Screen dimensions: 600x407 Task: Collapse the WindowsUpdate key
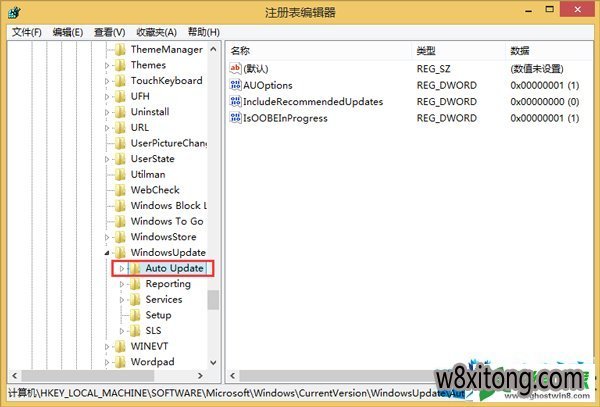pyautogui.click(x=107, y=253)
